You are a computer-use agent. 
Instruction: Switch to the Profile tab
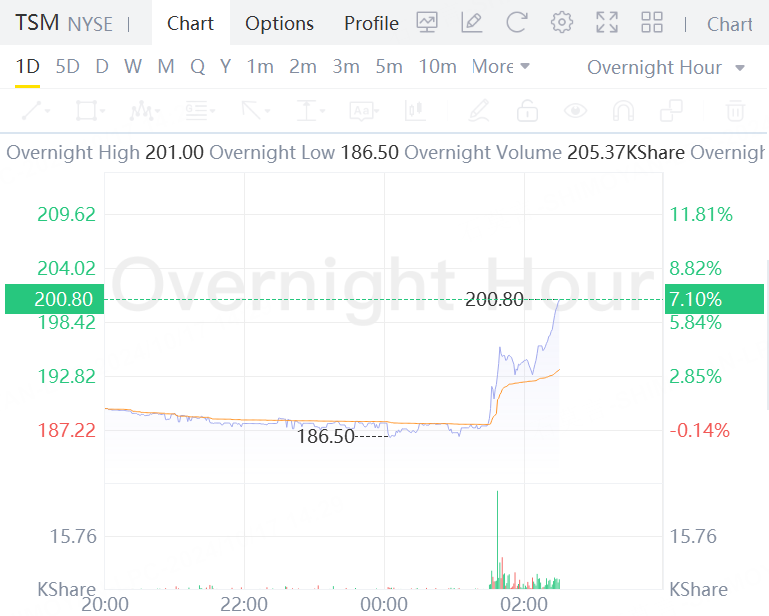pos(371,23)
